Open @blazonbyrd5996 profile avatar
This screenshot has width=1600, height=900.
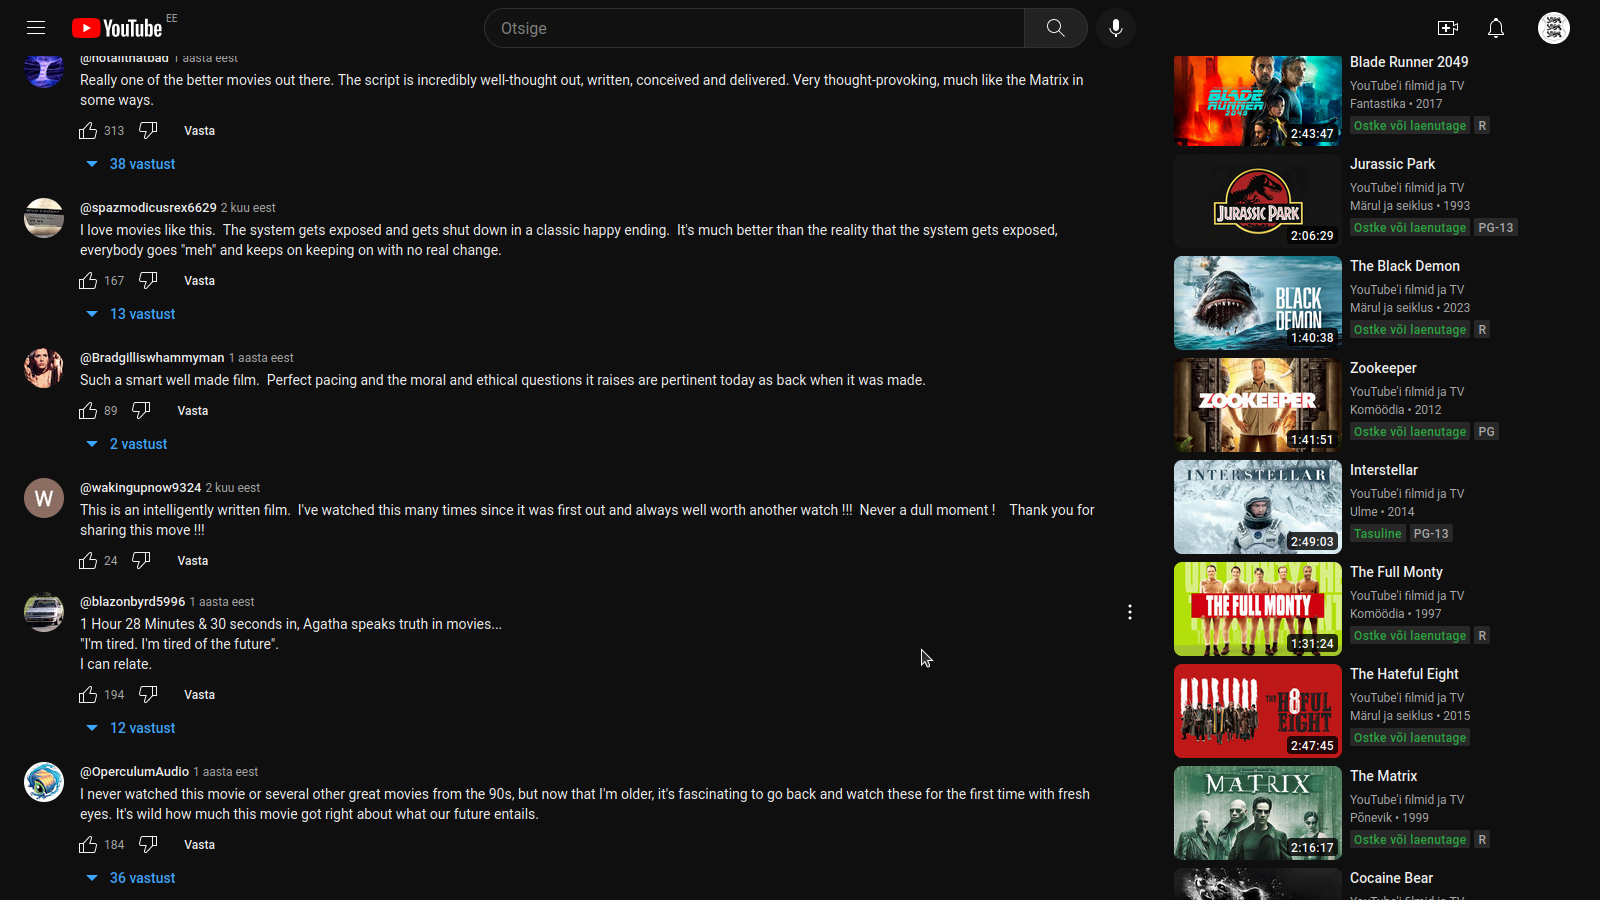[44, 612]
